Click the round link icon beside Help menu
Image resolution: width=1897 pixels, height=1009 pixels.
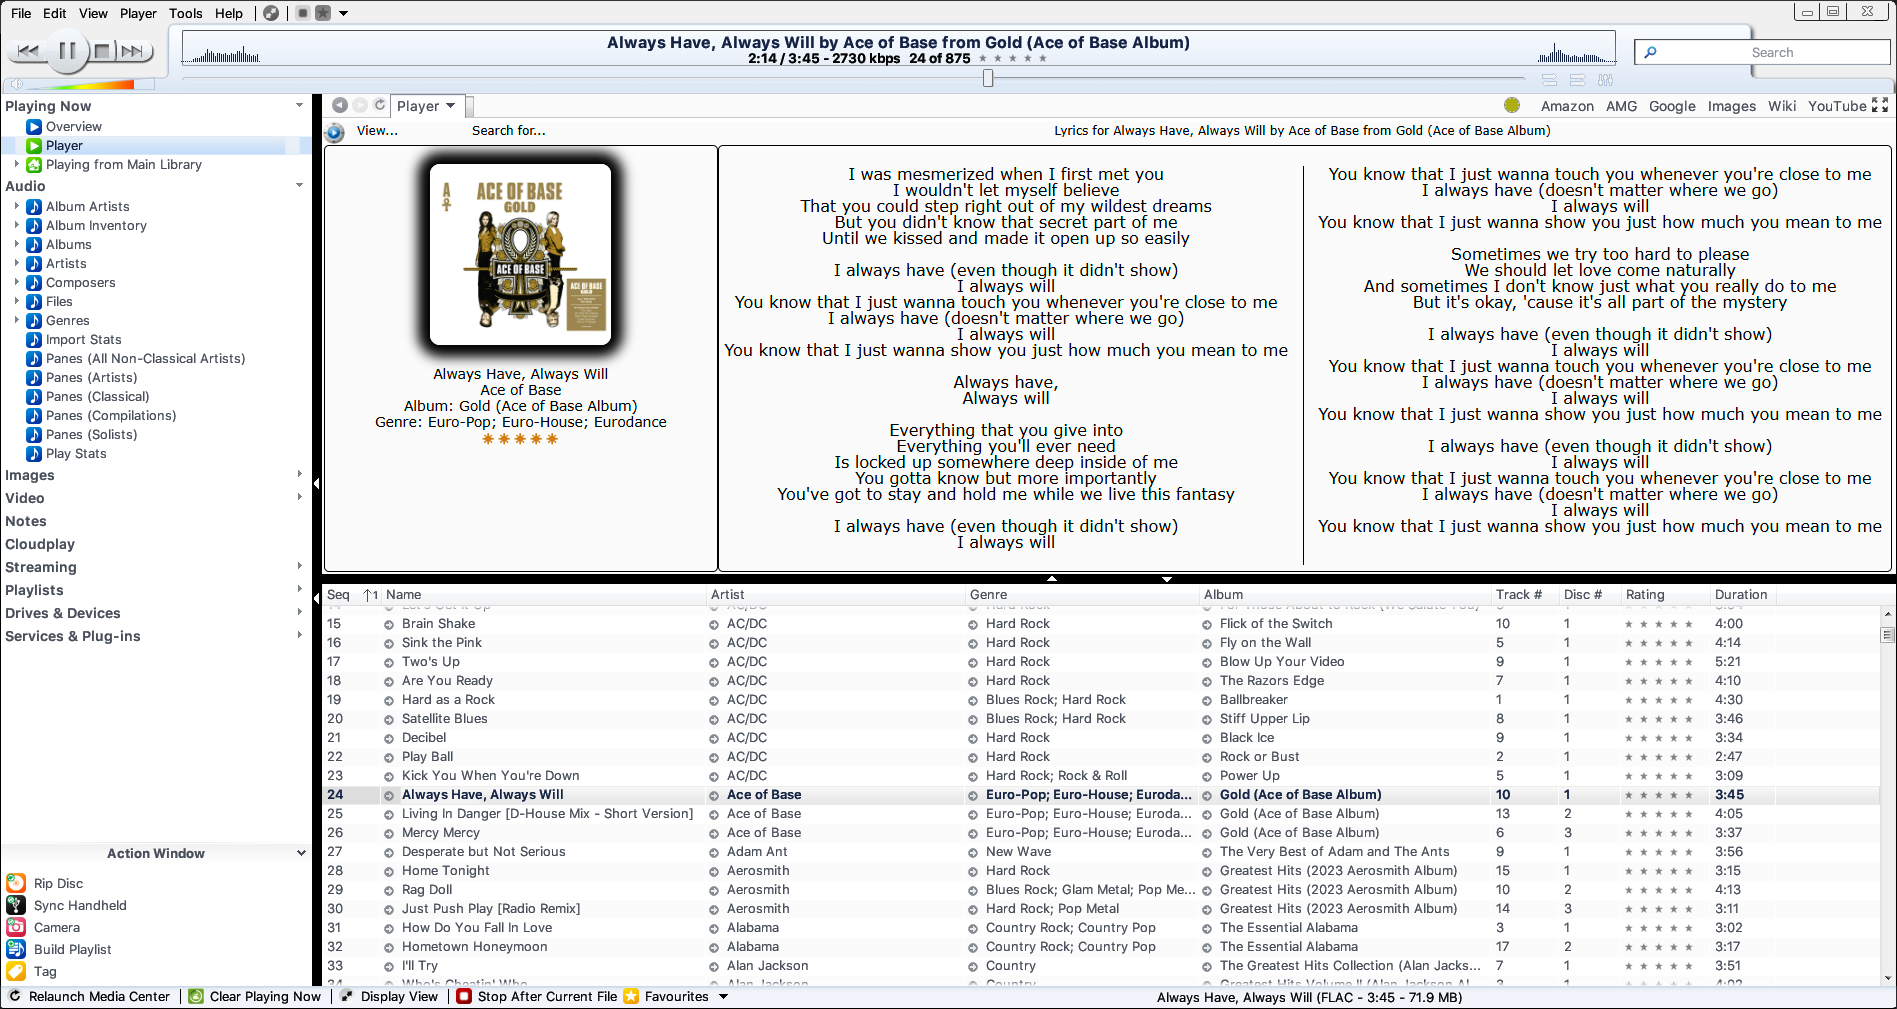pos(271,13)
